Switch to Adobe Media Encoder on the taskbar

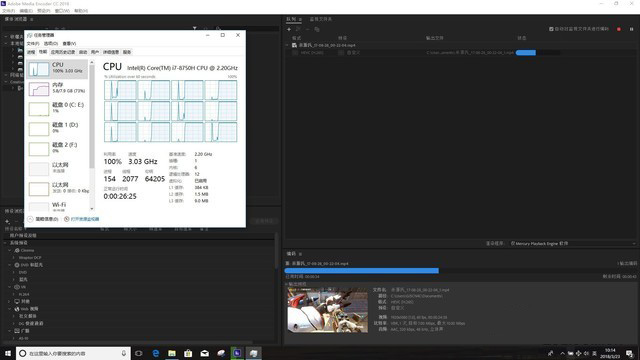pyautogui.click(x=237, y=353)
